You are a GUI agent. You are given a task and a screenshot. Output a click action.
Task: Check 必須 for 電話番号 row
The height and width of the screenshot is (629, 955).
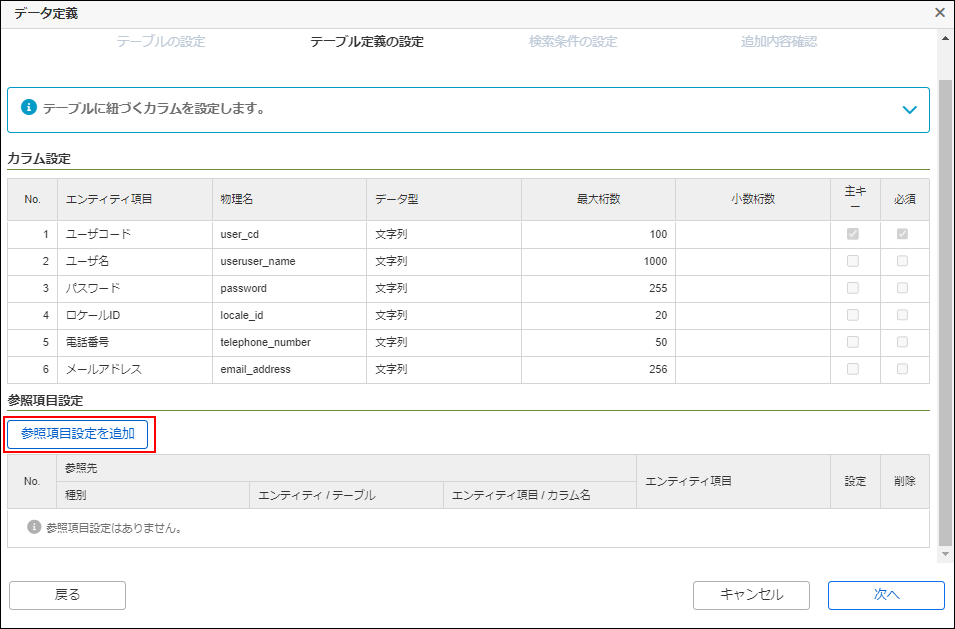click(x=902, y=342)
